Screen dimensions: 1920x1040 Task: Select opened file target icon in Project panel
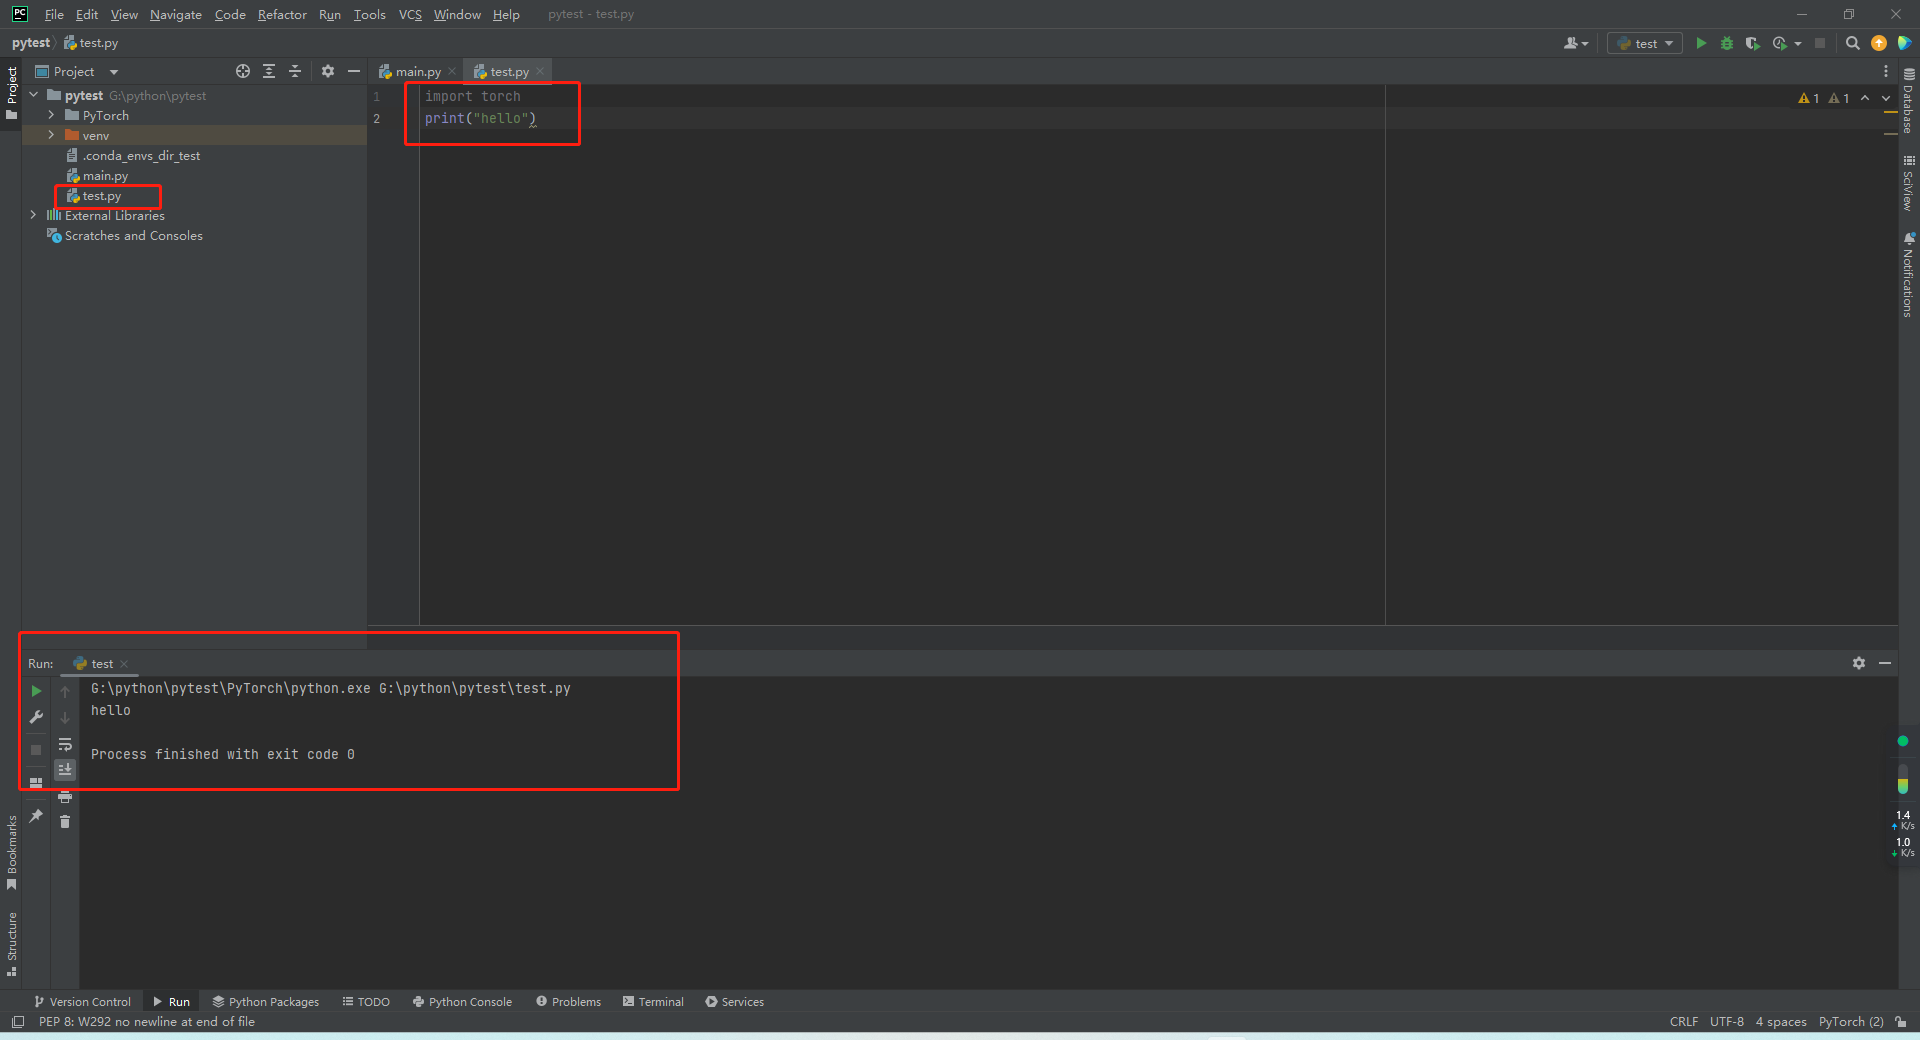coord(243,71)
